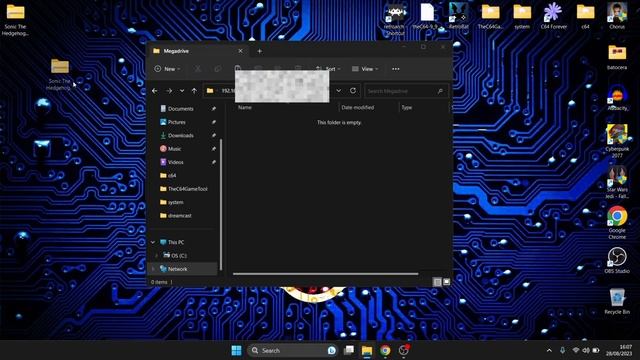640x360 pixels.
Task: Expand the Network tree node
Action: pos(153,269)
